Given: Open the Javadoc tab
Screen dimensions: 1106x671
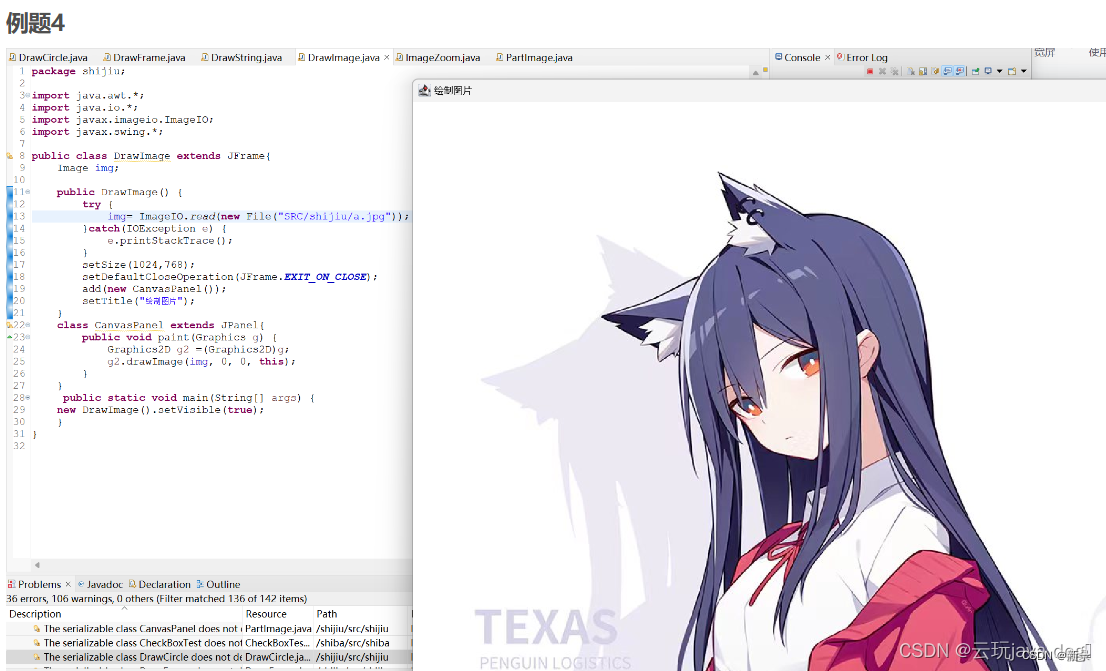Looking at the screenshot, I should (99, 584).
